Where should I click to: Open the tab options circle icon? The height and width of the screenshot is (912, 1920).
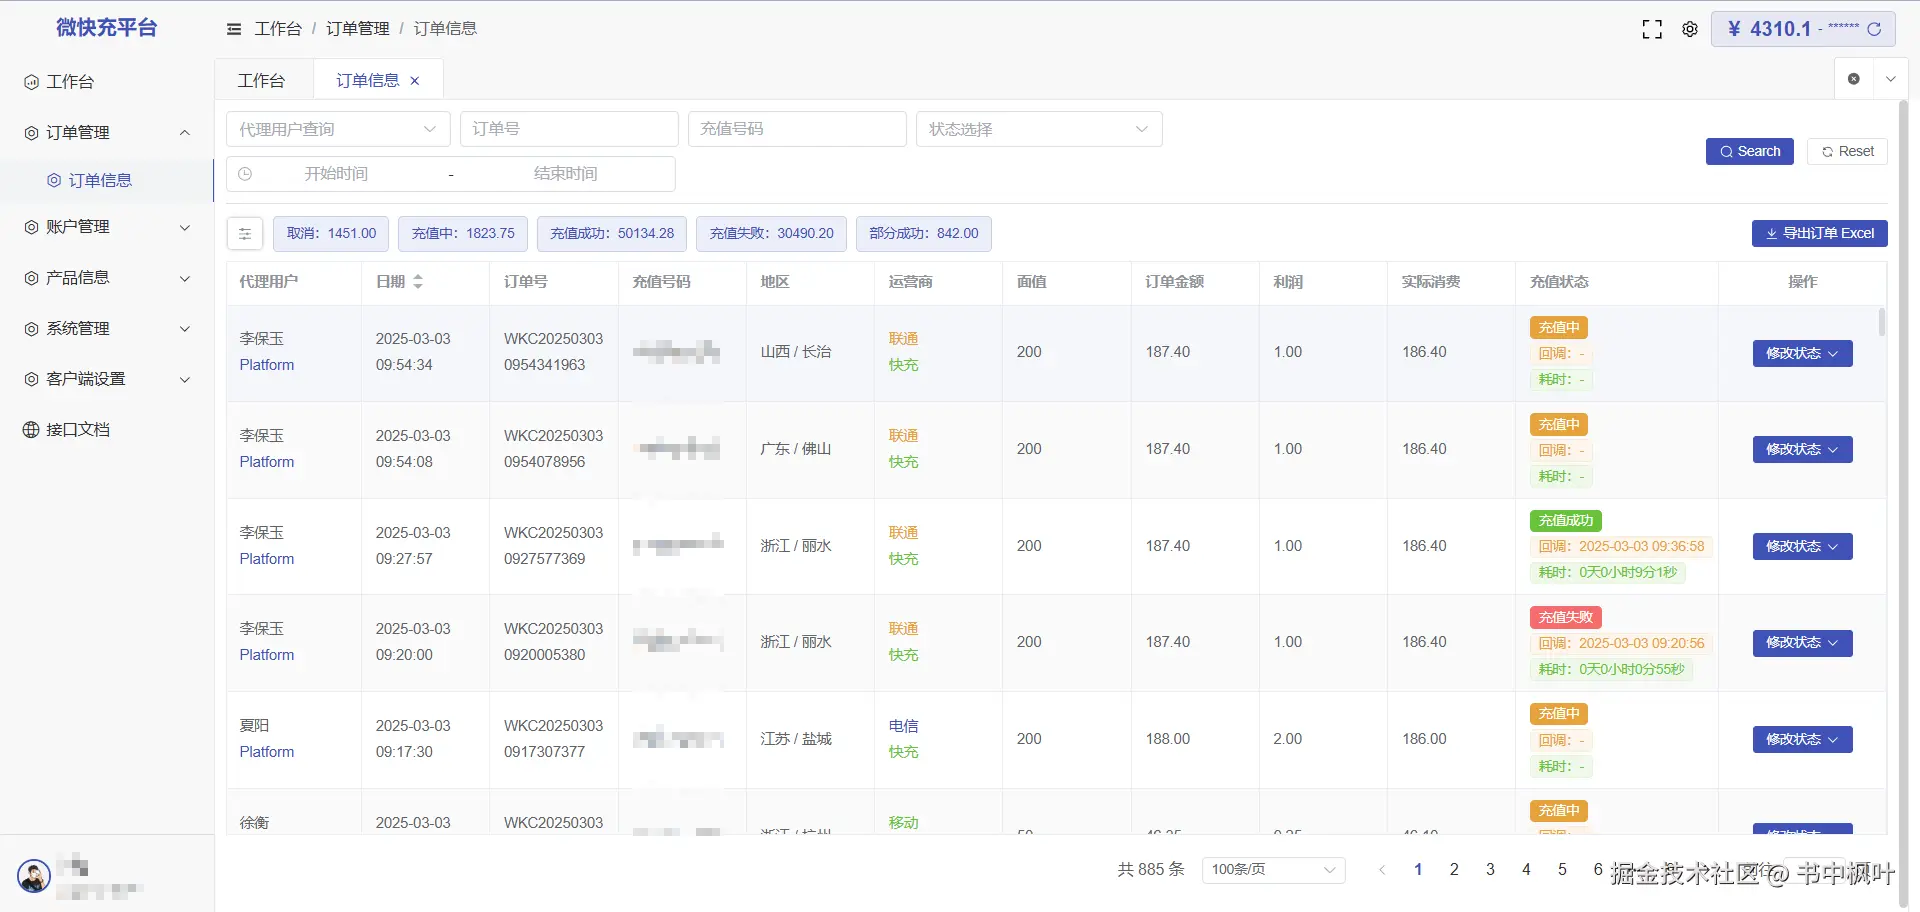coord(1854,79)
